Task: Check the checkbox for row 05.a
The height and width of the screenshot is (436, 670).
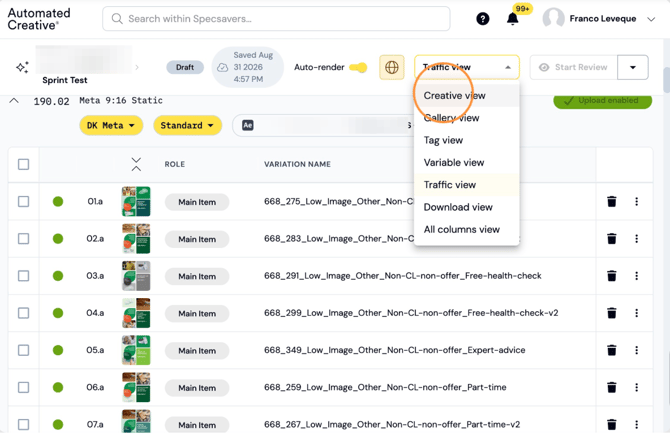Action: (x=24, y=350)
